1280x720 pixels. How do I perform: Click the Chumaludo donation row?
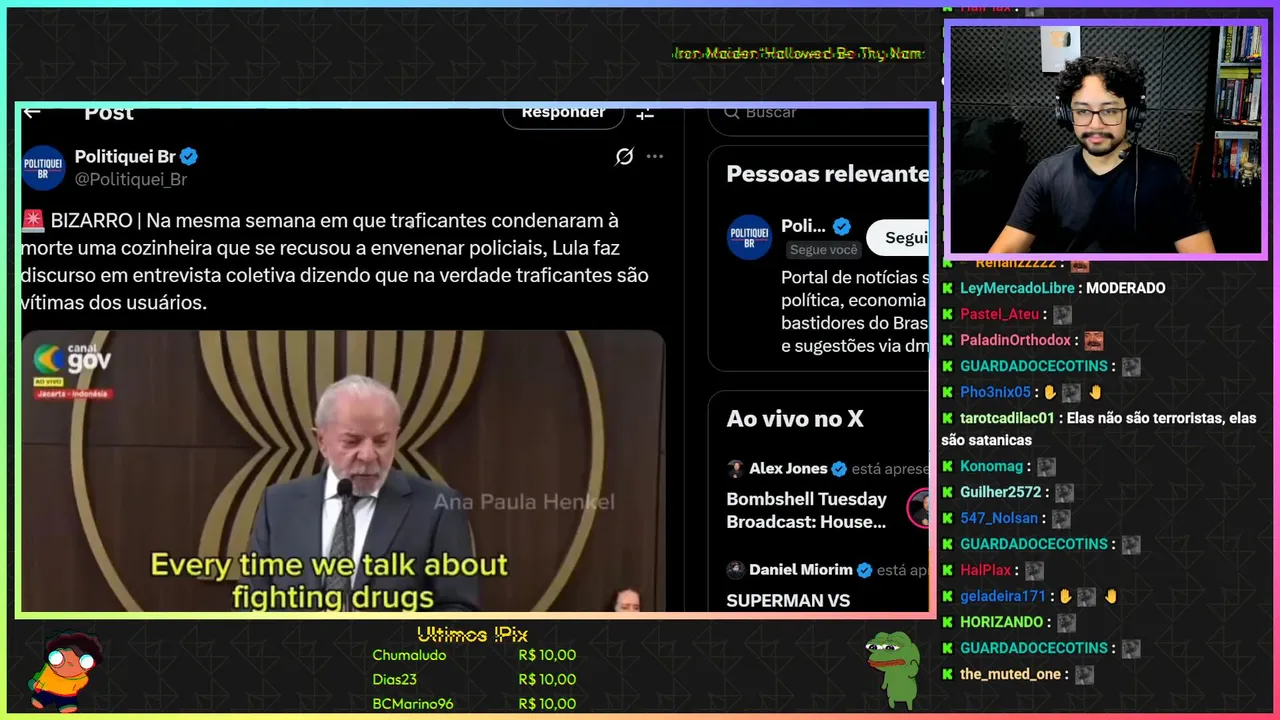pos(474,656)
